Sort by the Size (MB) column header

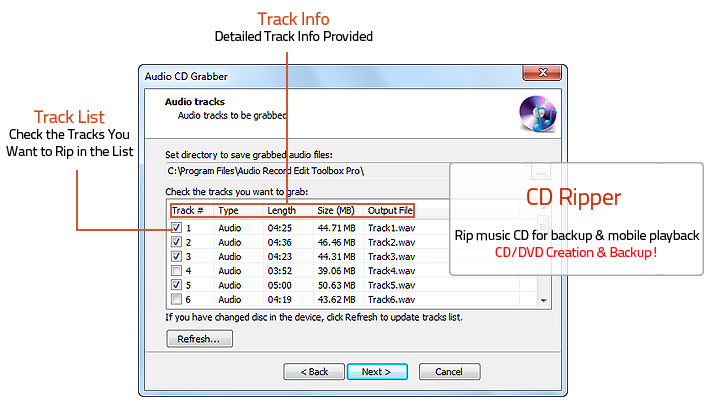338,211
